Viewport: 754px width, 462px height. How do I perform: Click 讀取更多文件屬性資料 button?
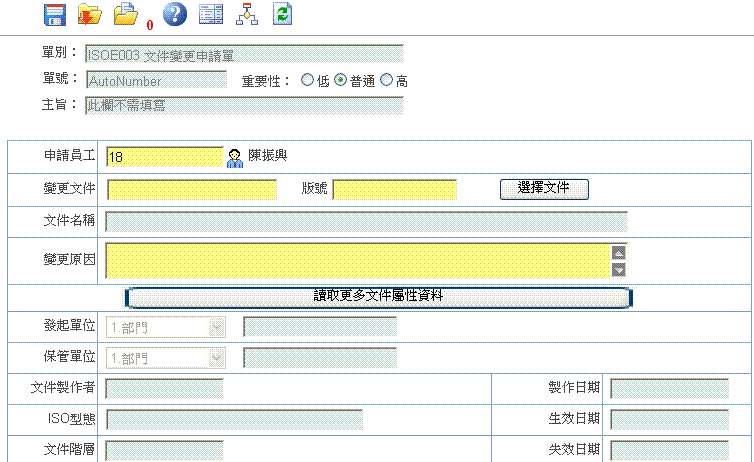tap(378, 297)
